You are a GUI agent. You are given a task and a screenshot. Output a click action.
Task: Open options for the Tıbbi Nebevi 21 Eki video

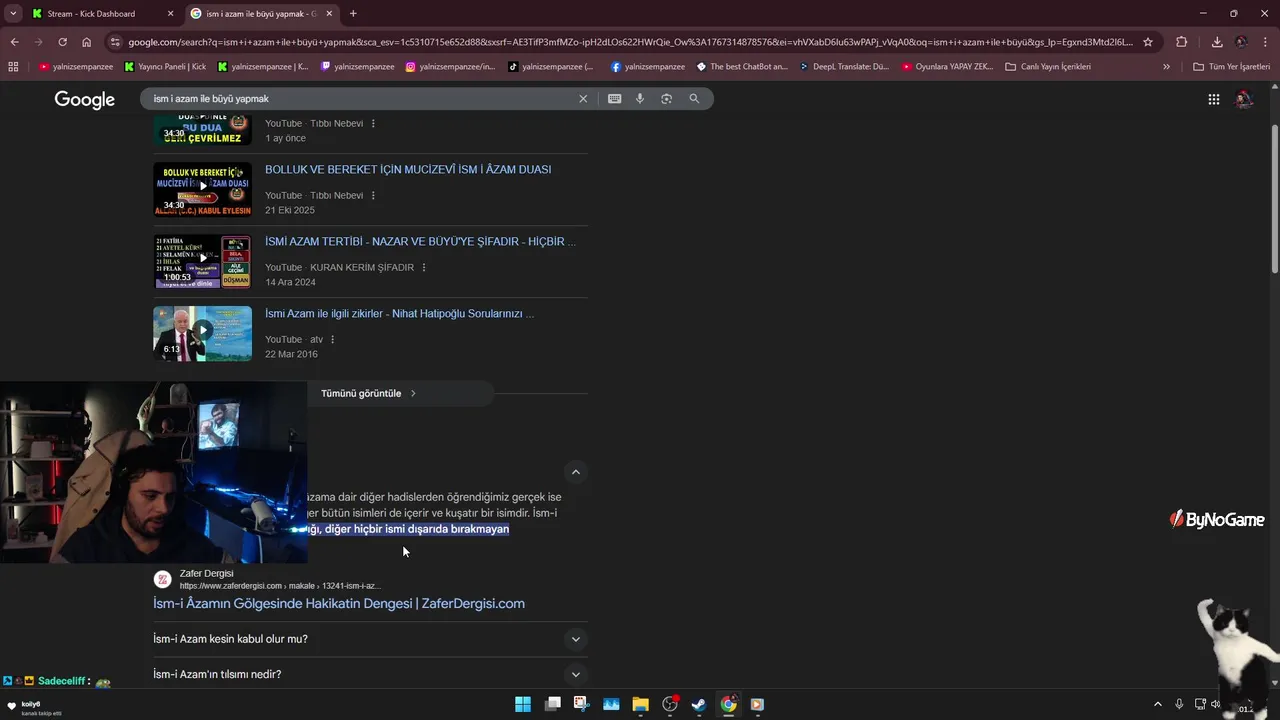pos(373,196)
